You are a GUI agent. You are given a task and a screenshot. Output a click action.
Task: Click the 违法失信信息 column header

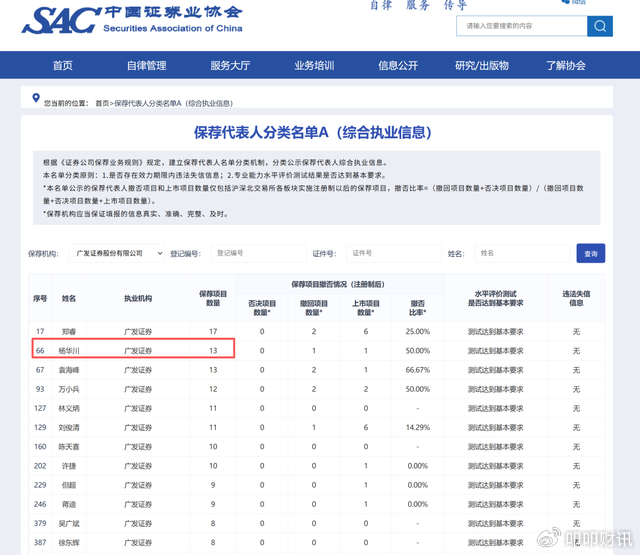point(576,298)
